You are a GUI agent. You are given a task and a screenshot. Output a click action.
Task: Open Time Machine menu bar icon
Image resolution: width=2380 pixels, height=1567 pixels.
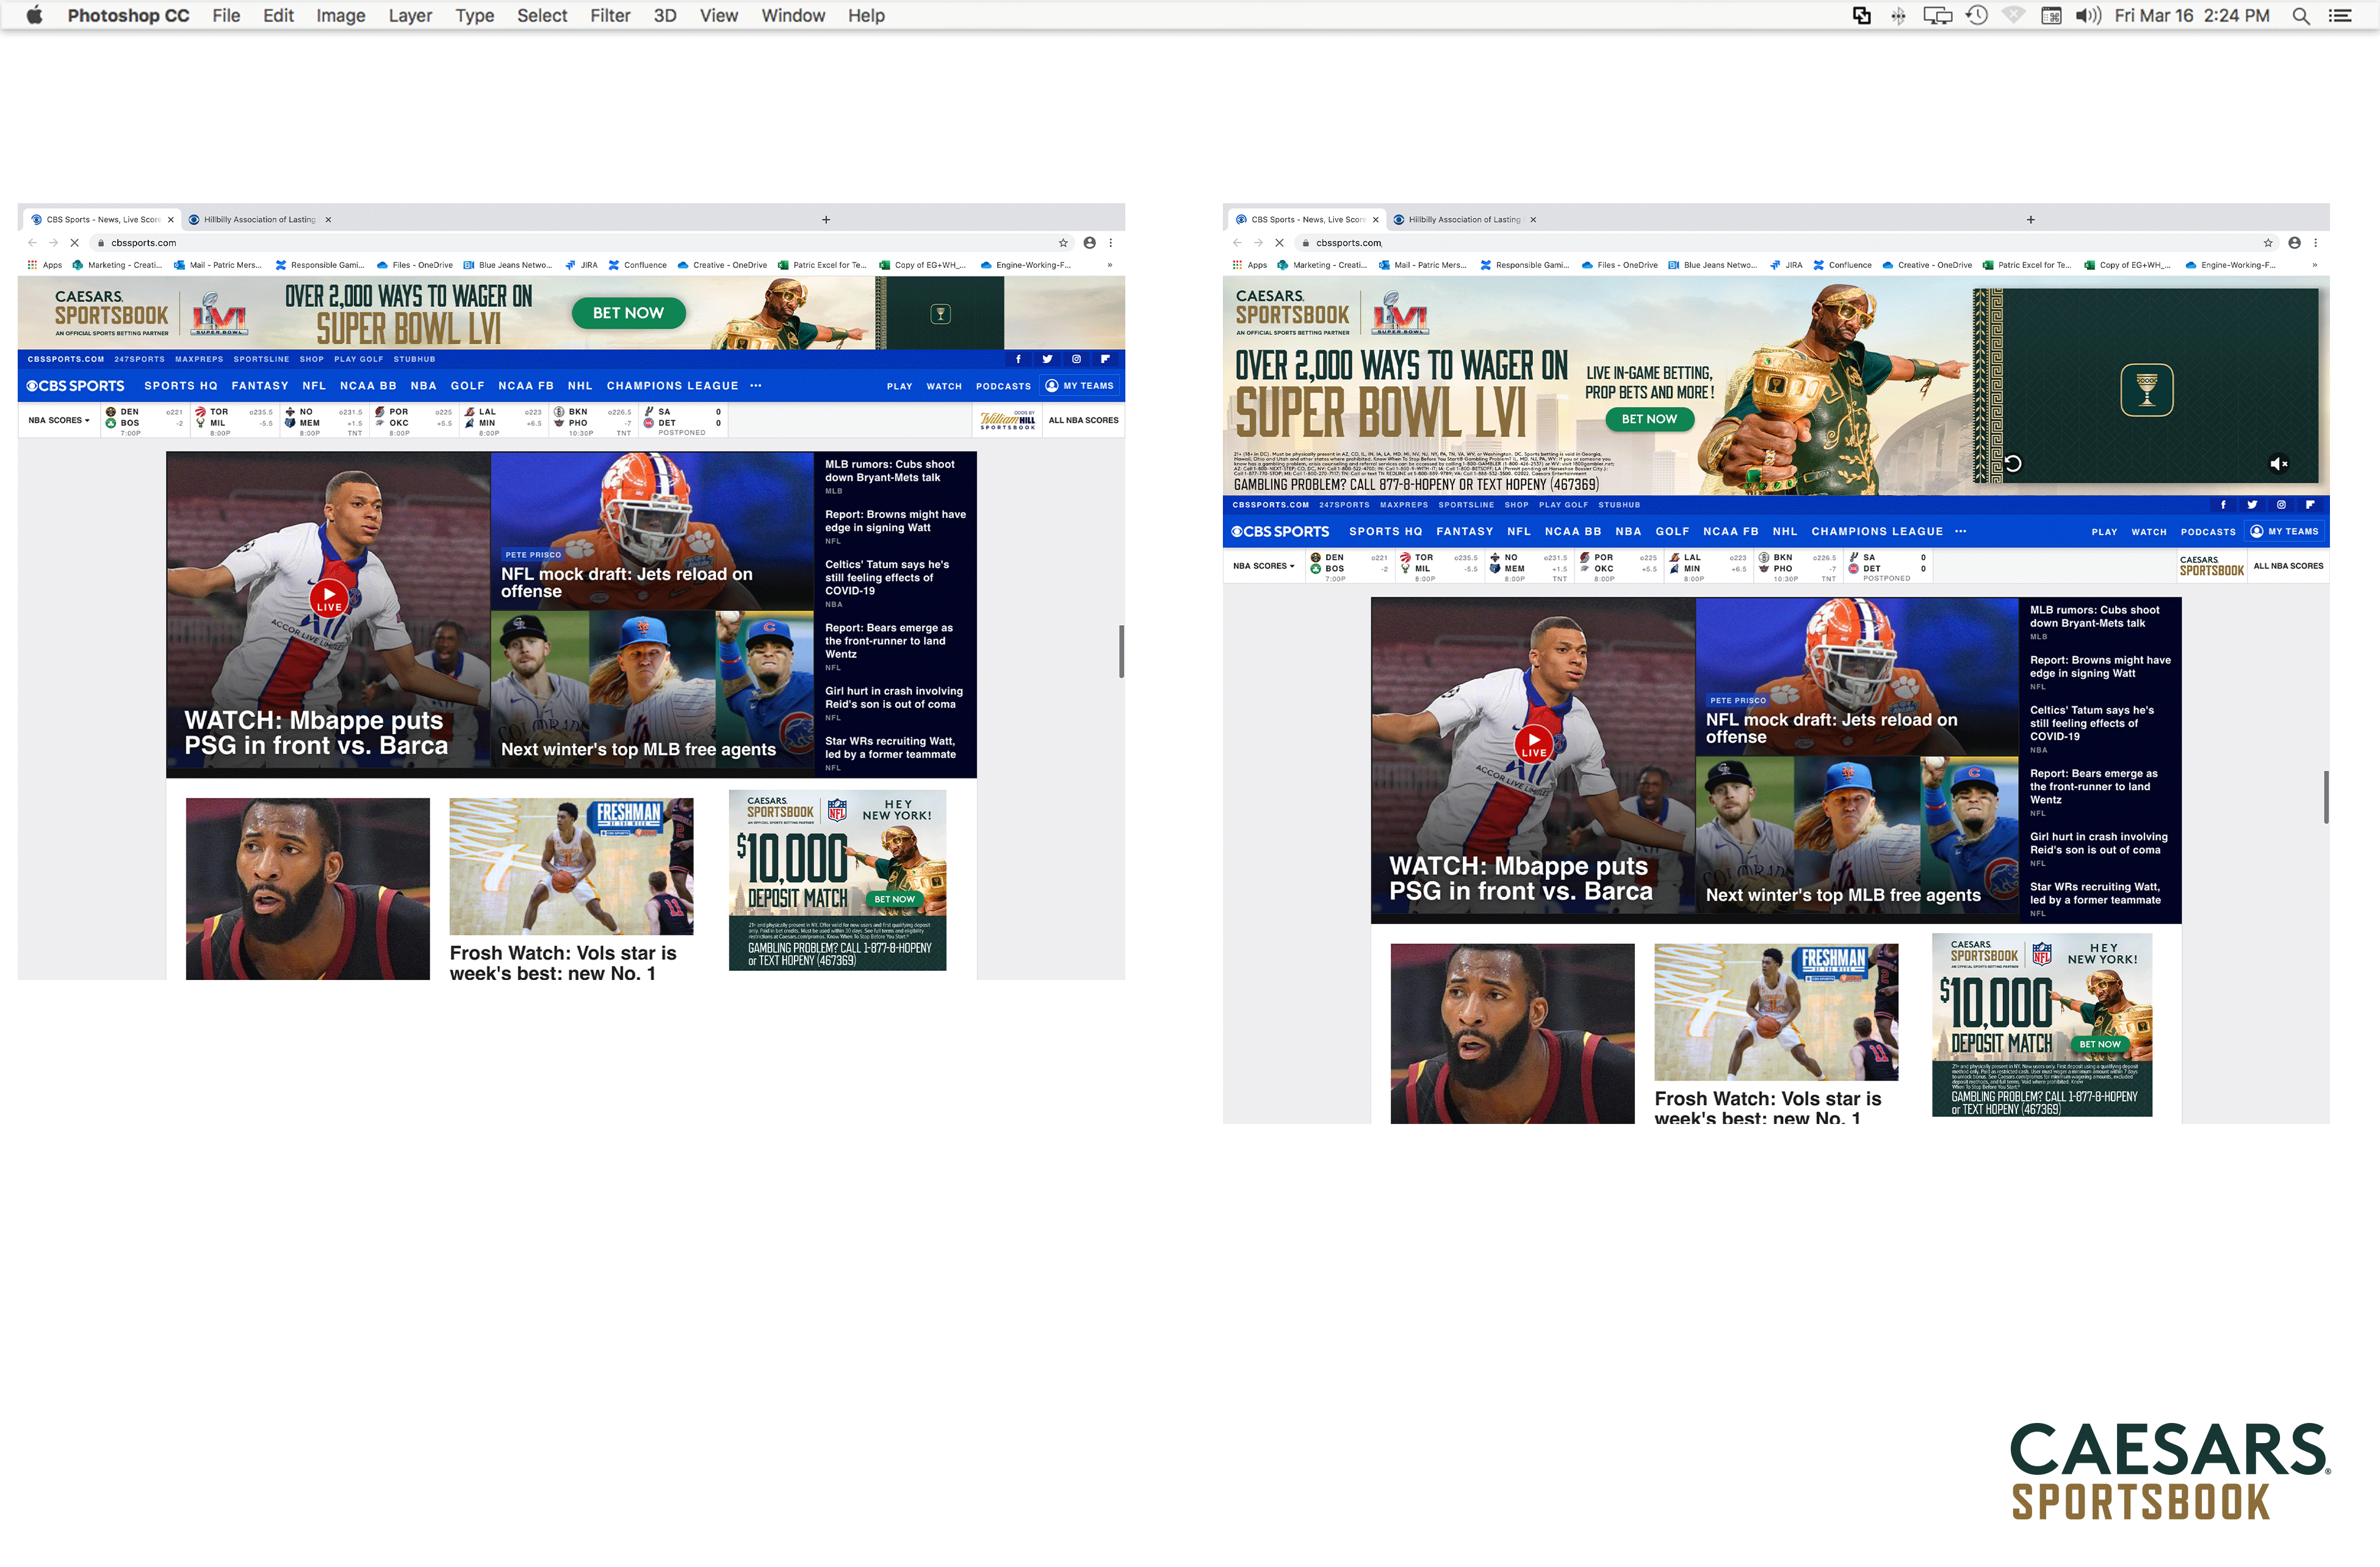click(1977, 15)
